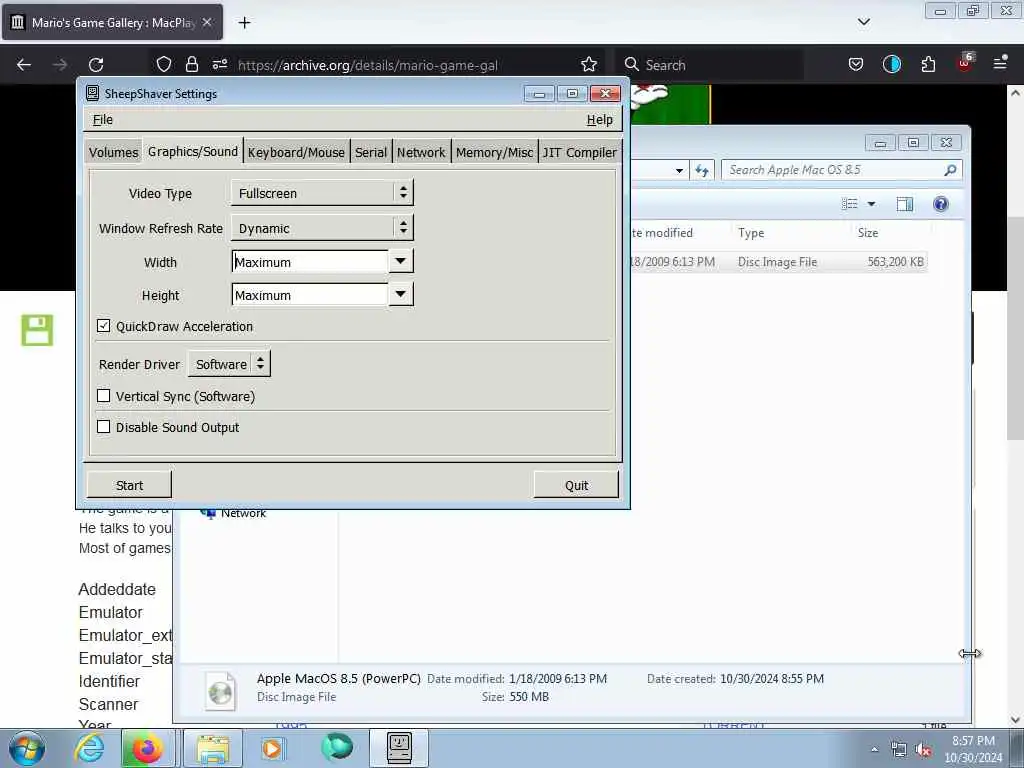Click the tracking protection shield icon
The height and width of the screenshot is (768, 1024).
click(x=164, y=64)
